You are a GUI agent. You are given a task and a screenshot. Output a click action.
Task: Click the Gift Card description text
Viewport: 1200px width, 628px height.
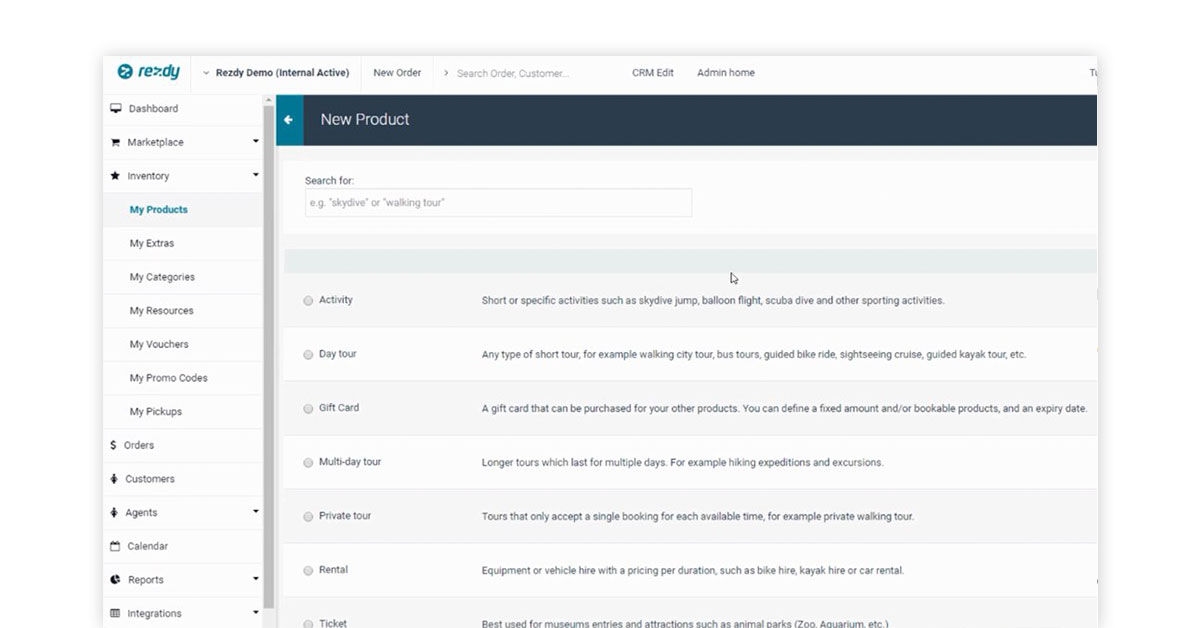point(784,408)
